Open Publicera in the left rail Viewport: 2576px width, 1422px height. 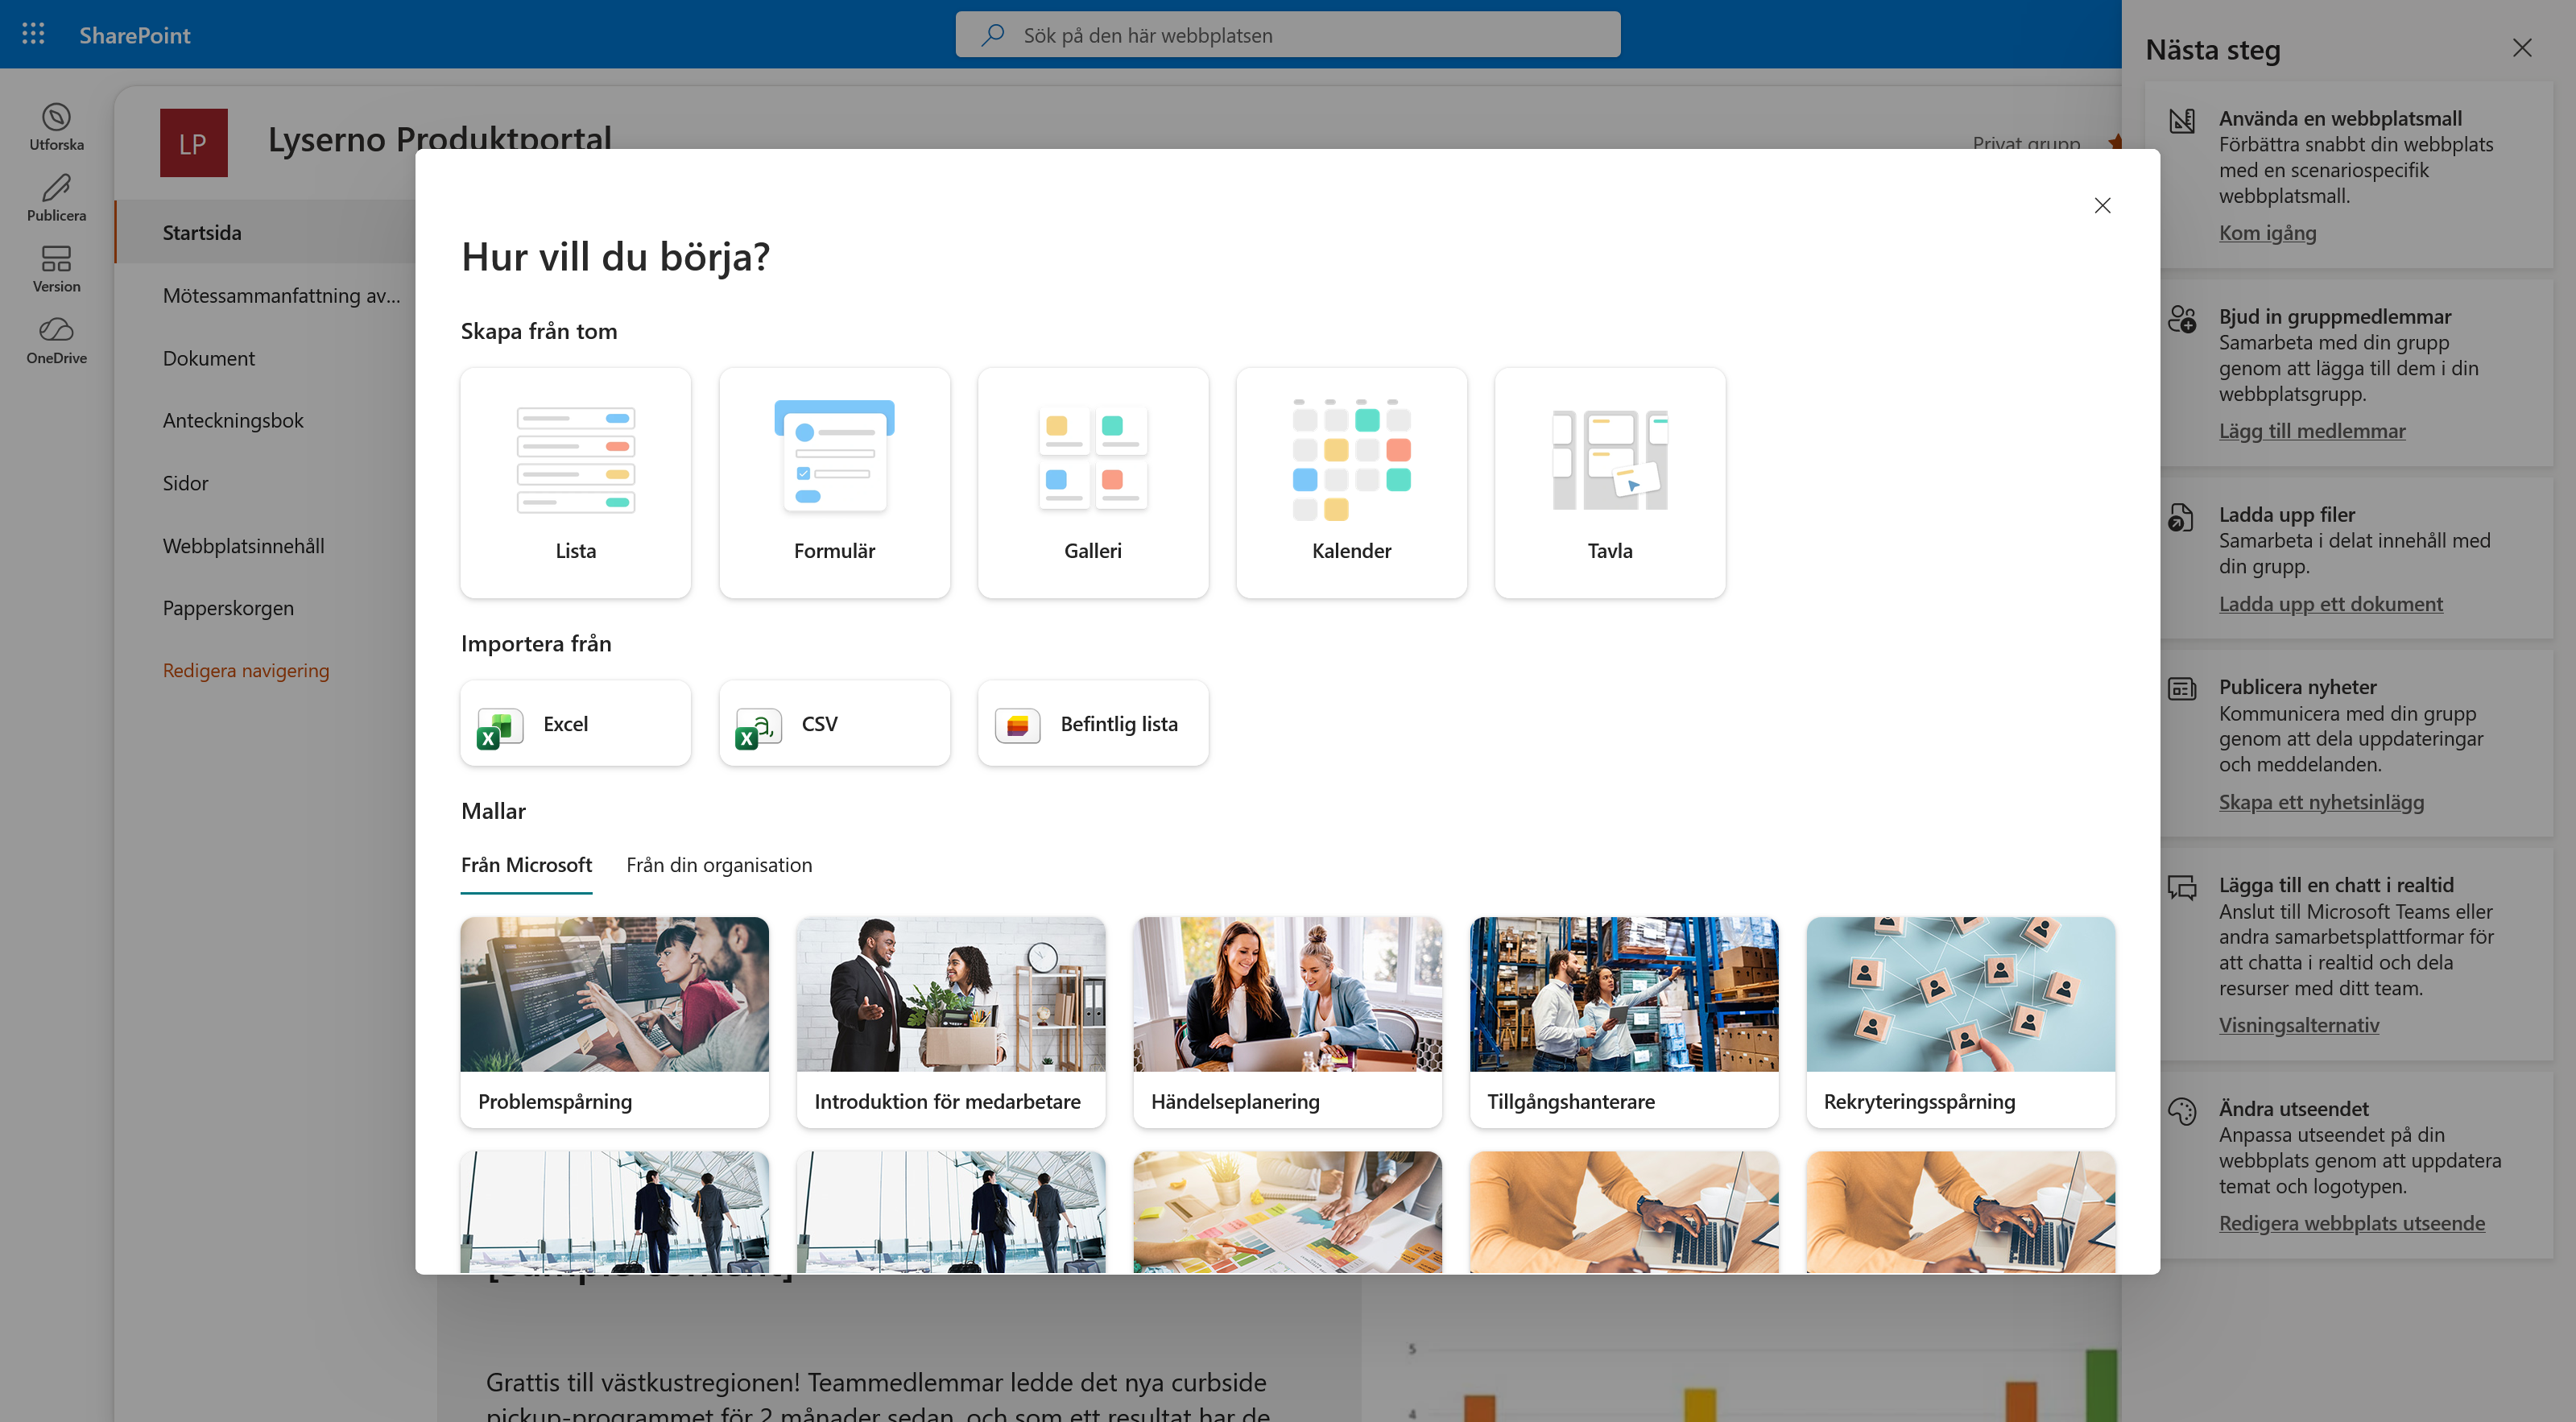(x=56, y=198)
